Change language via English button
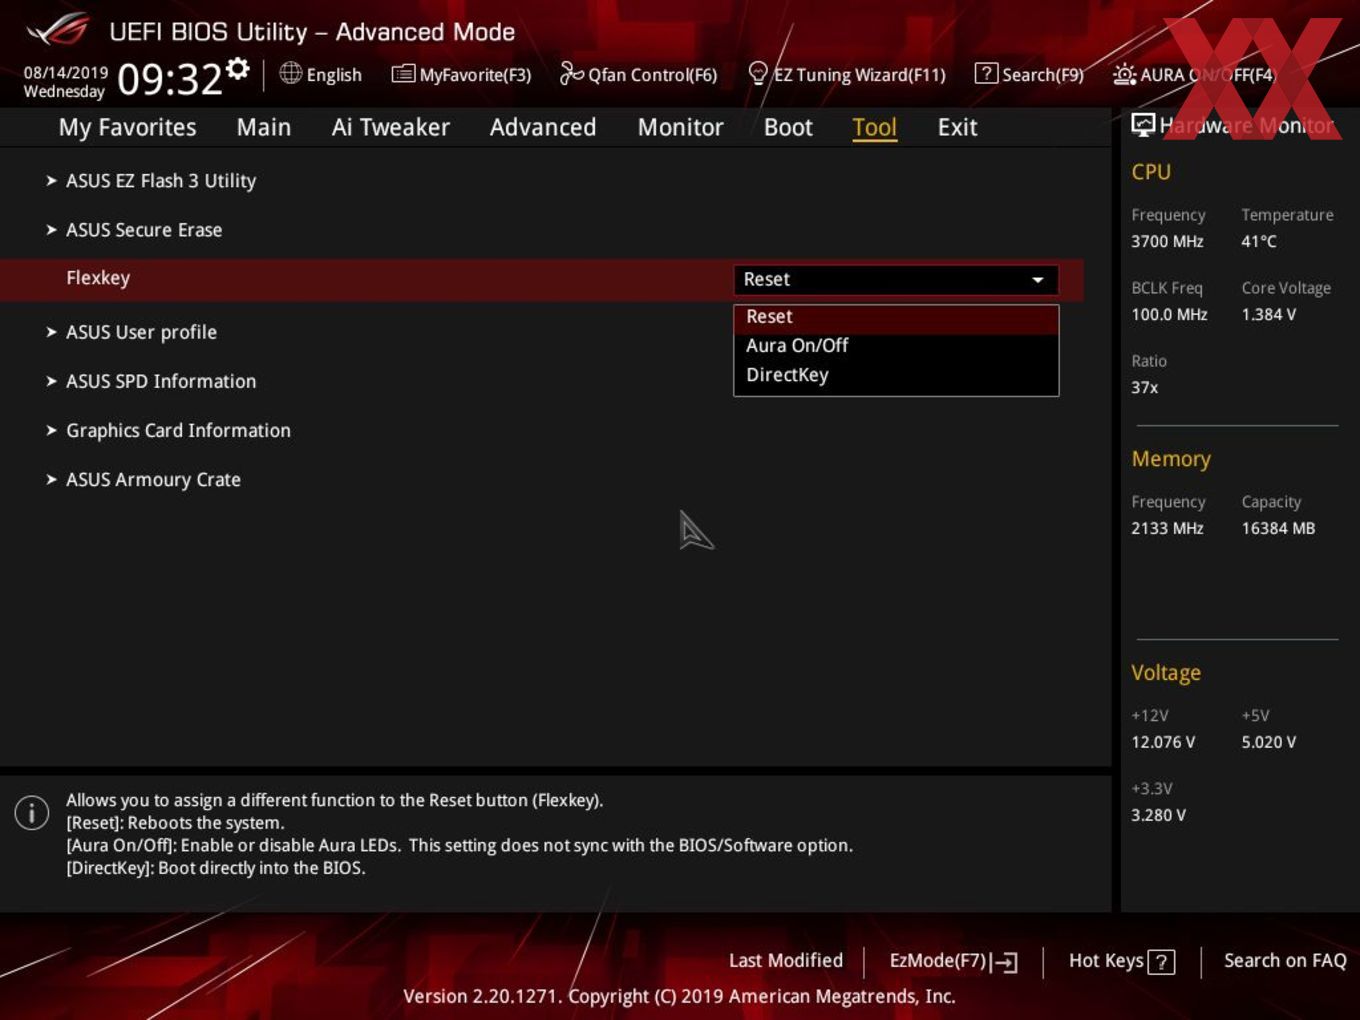The height and width of the screenshot is (1020, 1360). (334, 75)
